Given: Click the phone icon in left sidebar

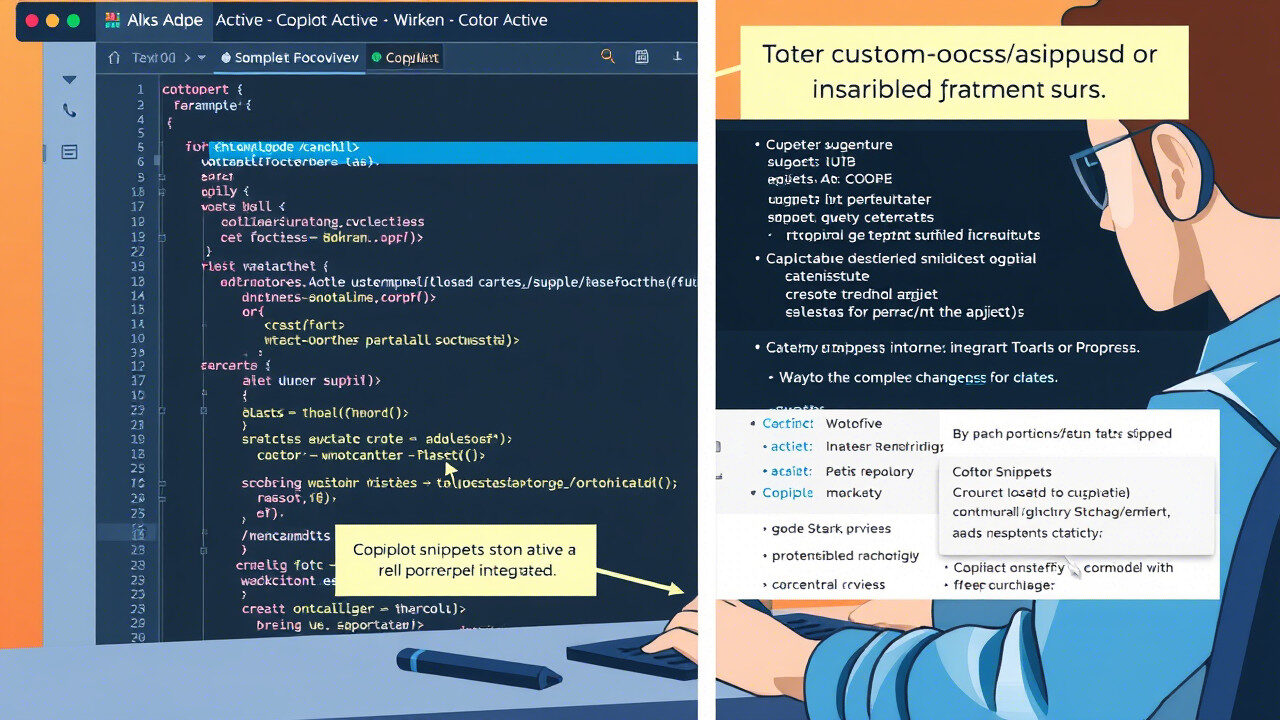Looking at the screenshot, I should [69, 111].
